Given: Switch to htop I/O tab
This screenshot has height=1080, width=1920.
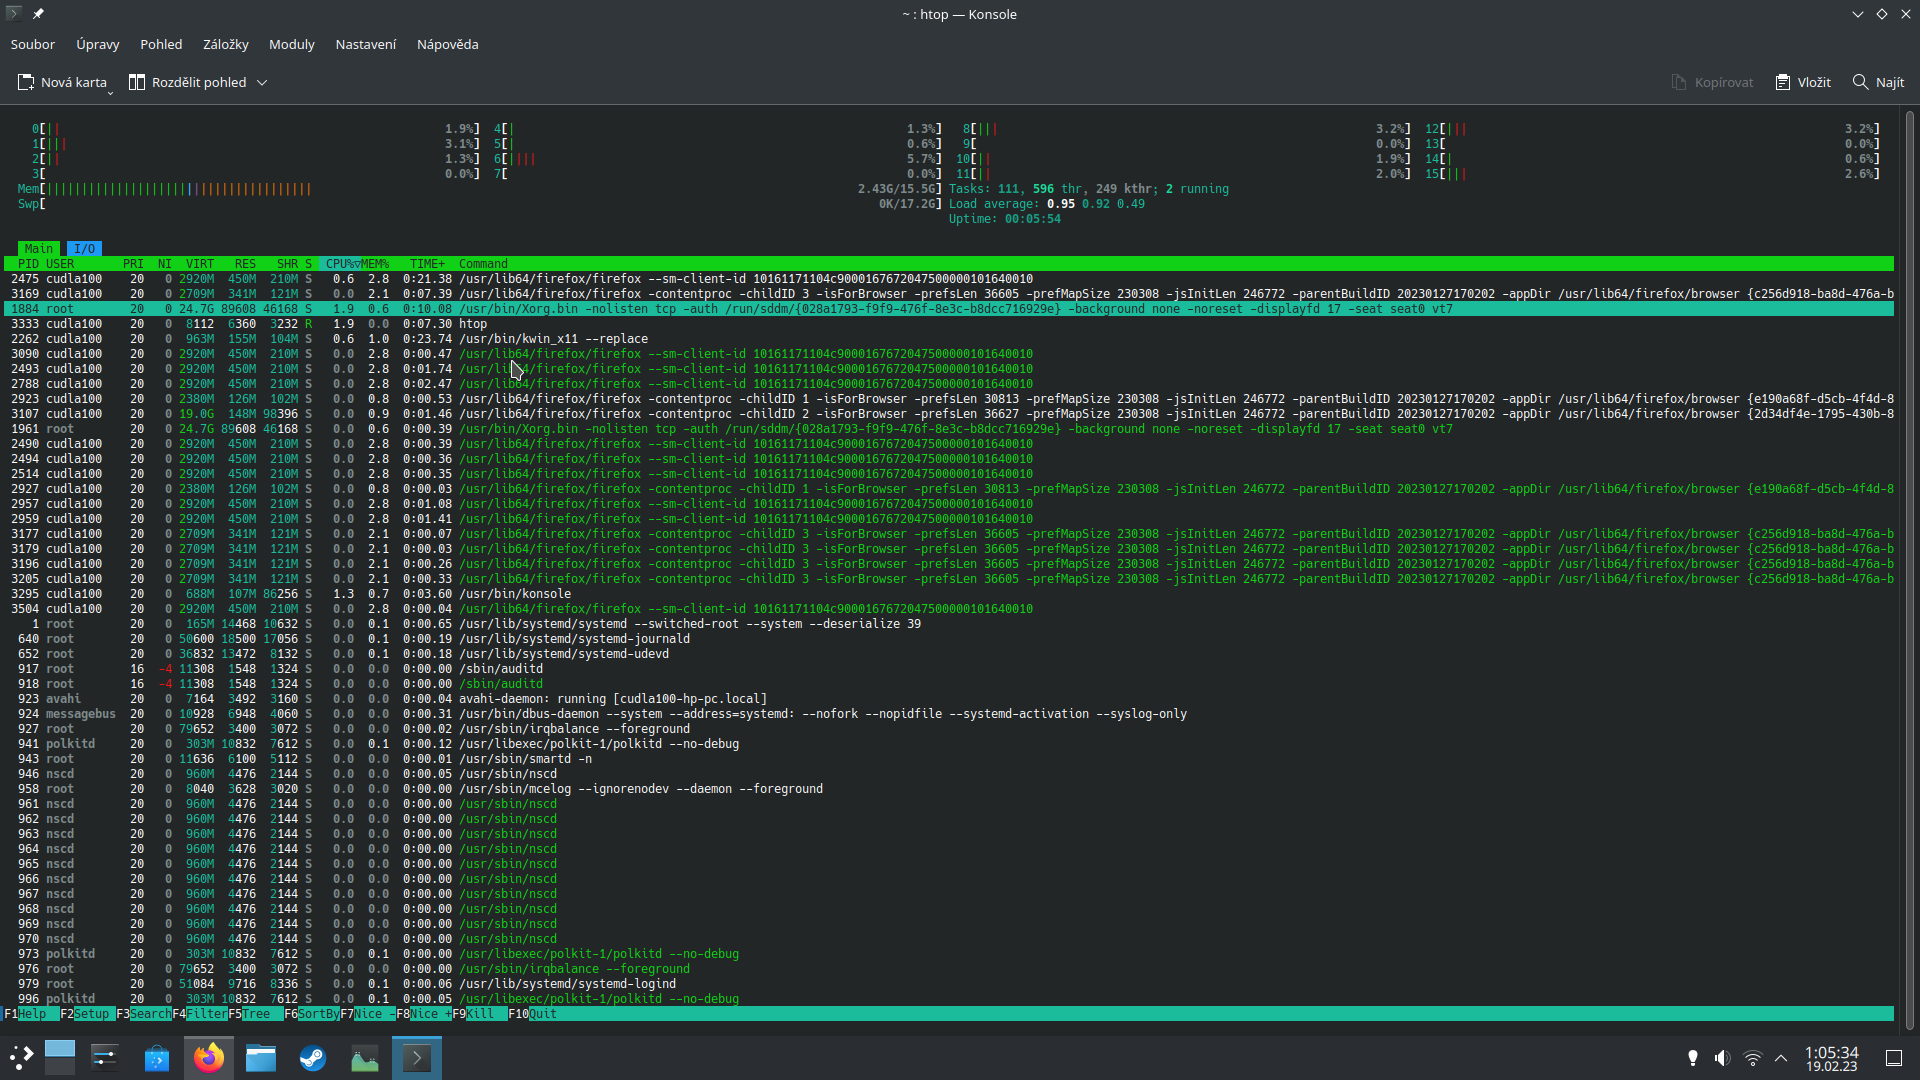Looking at the screenshot, I should [x=85, y=248].
